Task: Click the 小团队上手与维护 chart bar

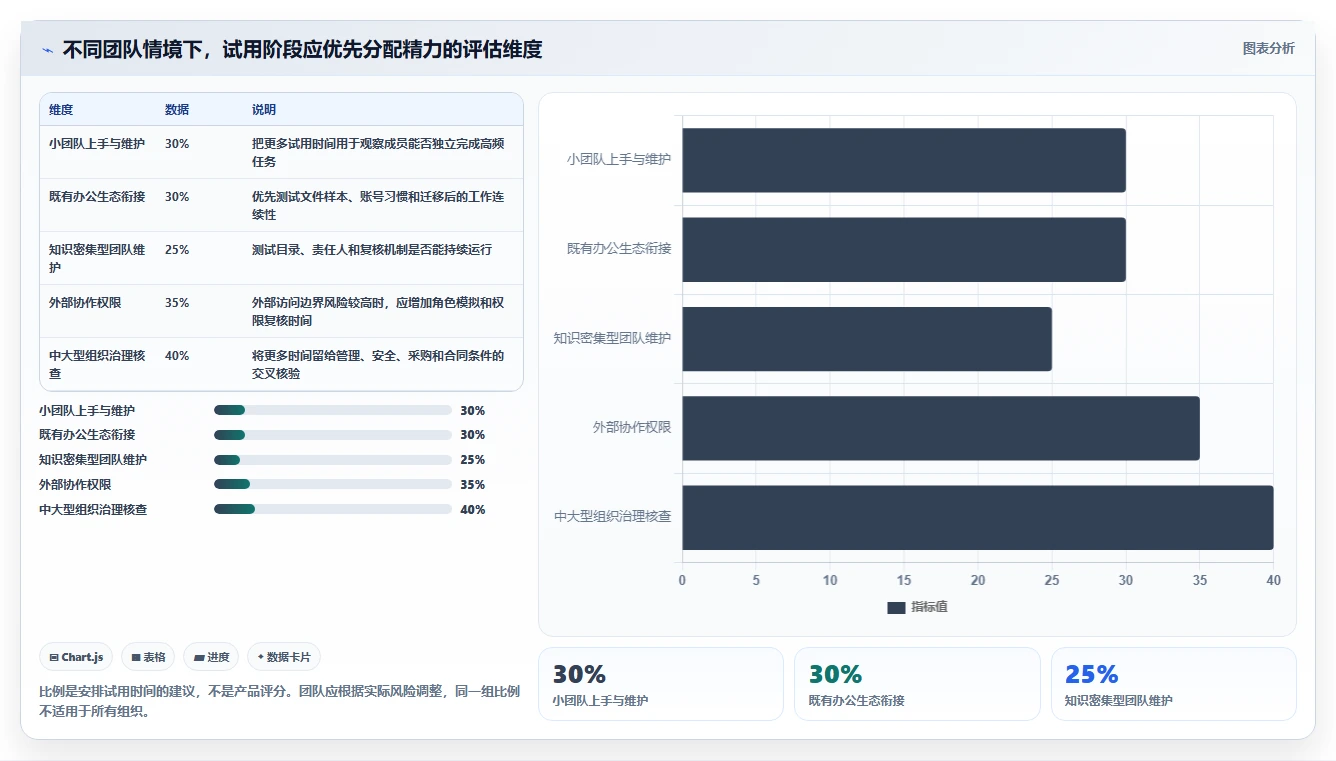Action: (x=904, y=160)
